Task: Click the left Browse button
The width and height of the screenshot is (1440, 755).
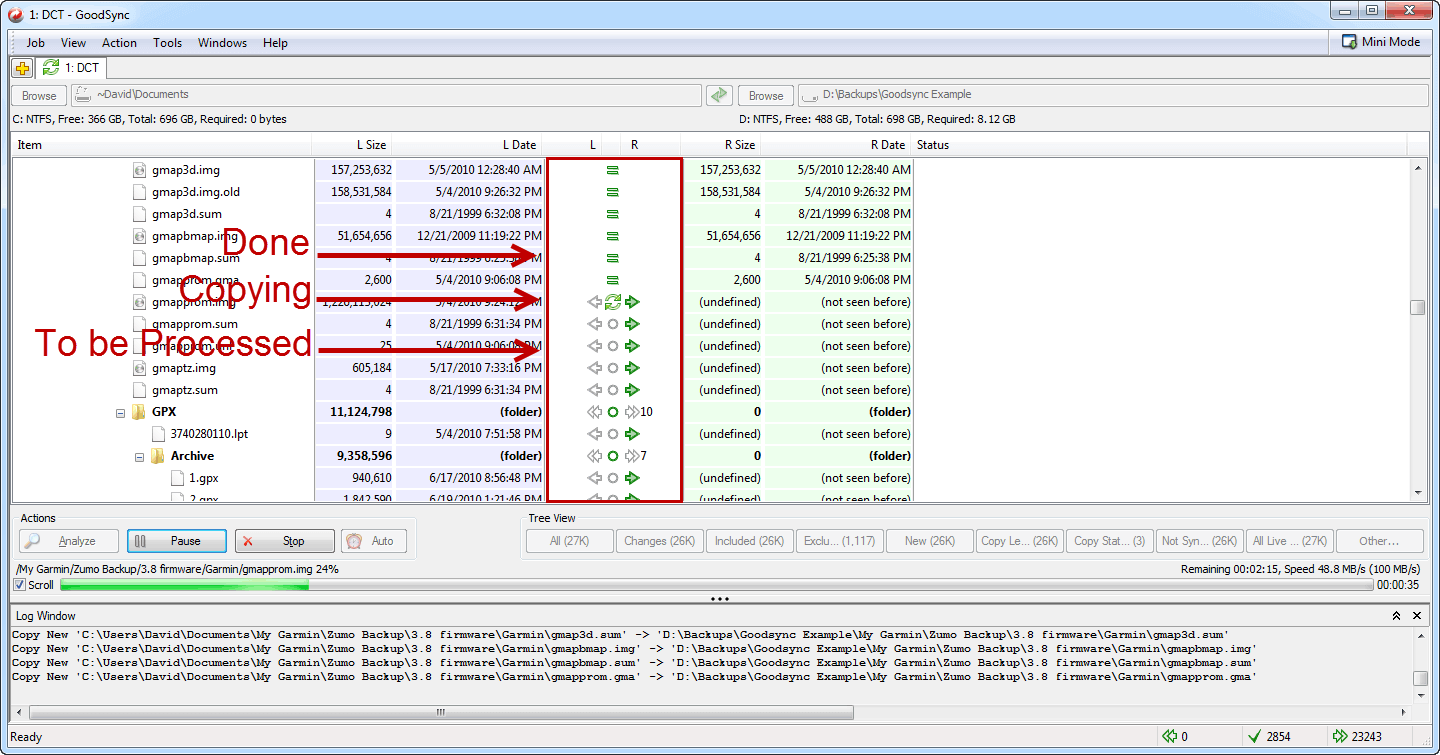Action: point(39,96)
